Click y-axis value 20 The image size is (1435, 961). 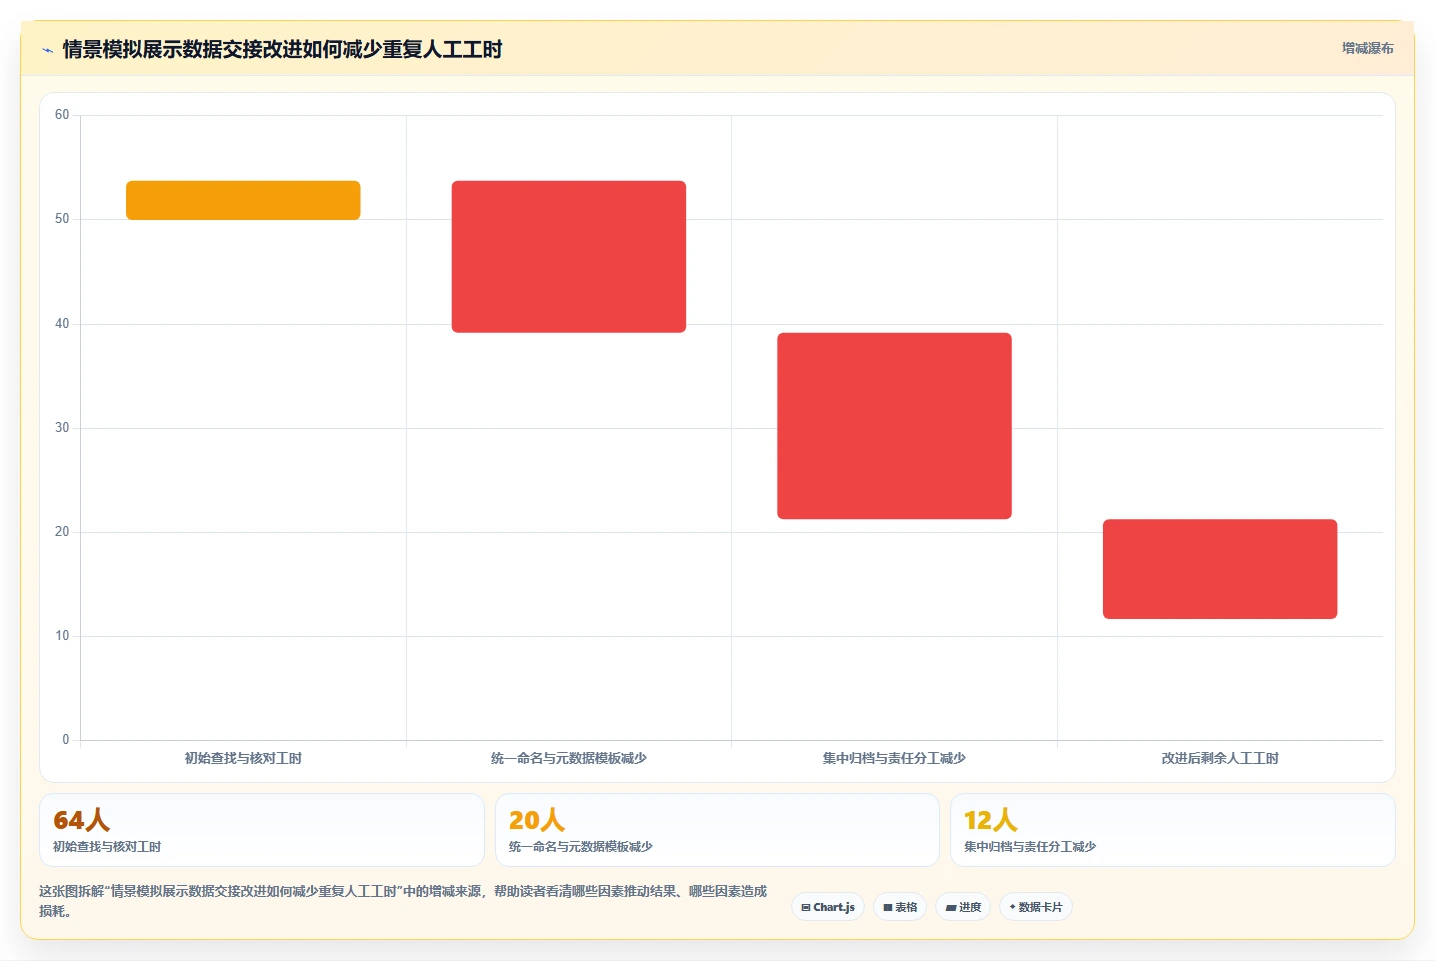tap(62, 532)
